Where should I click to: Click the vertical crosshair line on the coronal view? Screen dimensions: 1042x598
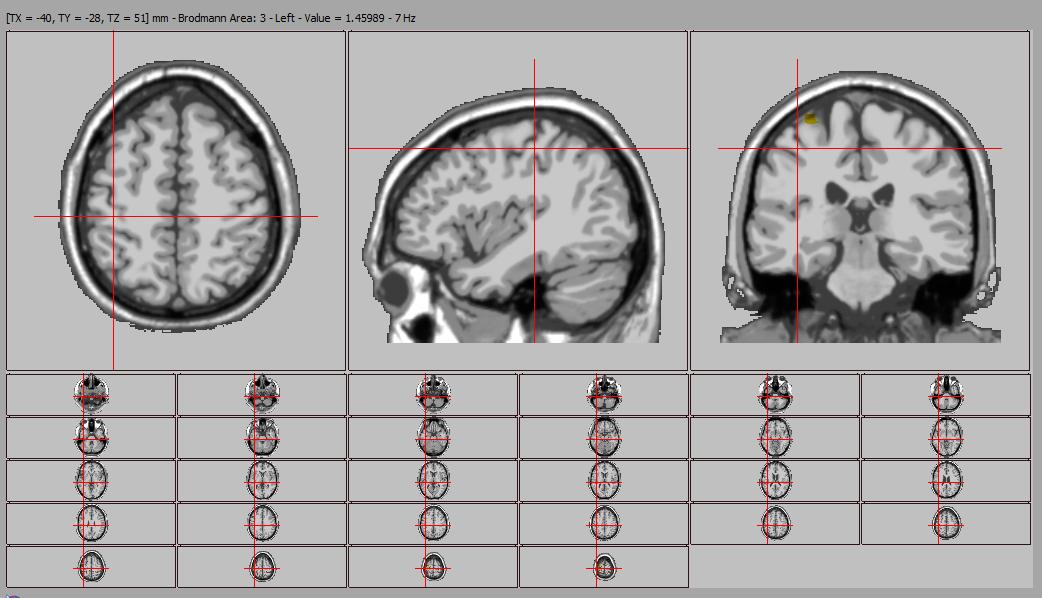click(x=797, y=220)
